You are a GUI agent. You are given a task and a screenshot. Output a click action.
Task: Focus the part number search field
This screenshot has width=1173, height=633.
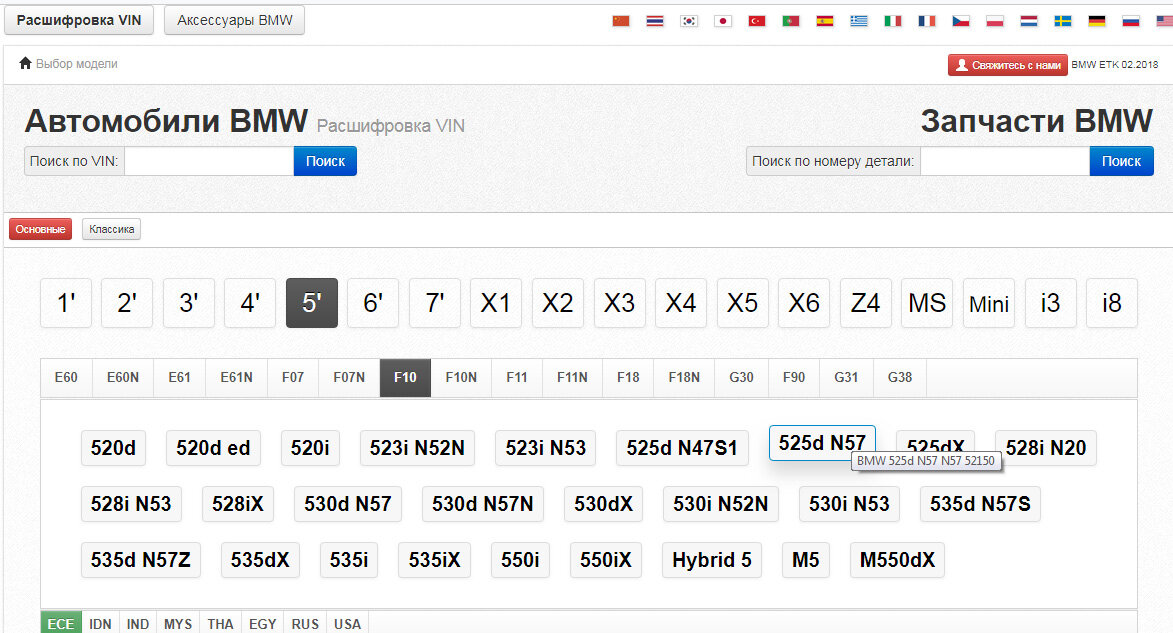pos(1005,161)
